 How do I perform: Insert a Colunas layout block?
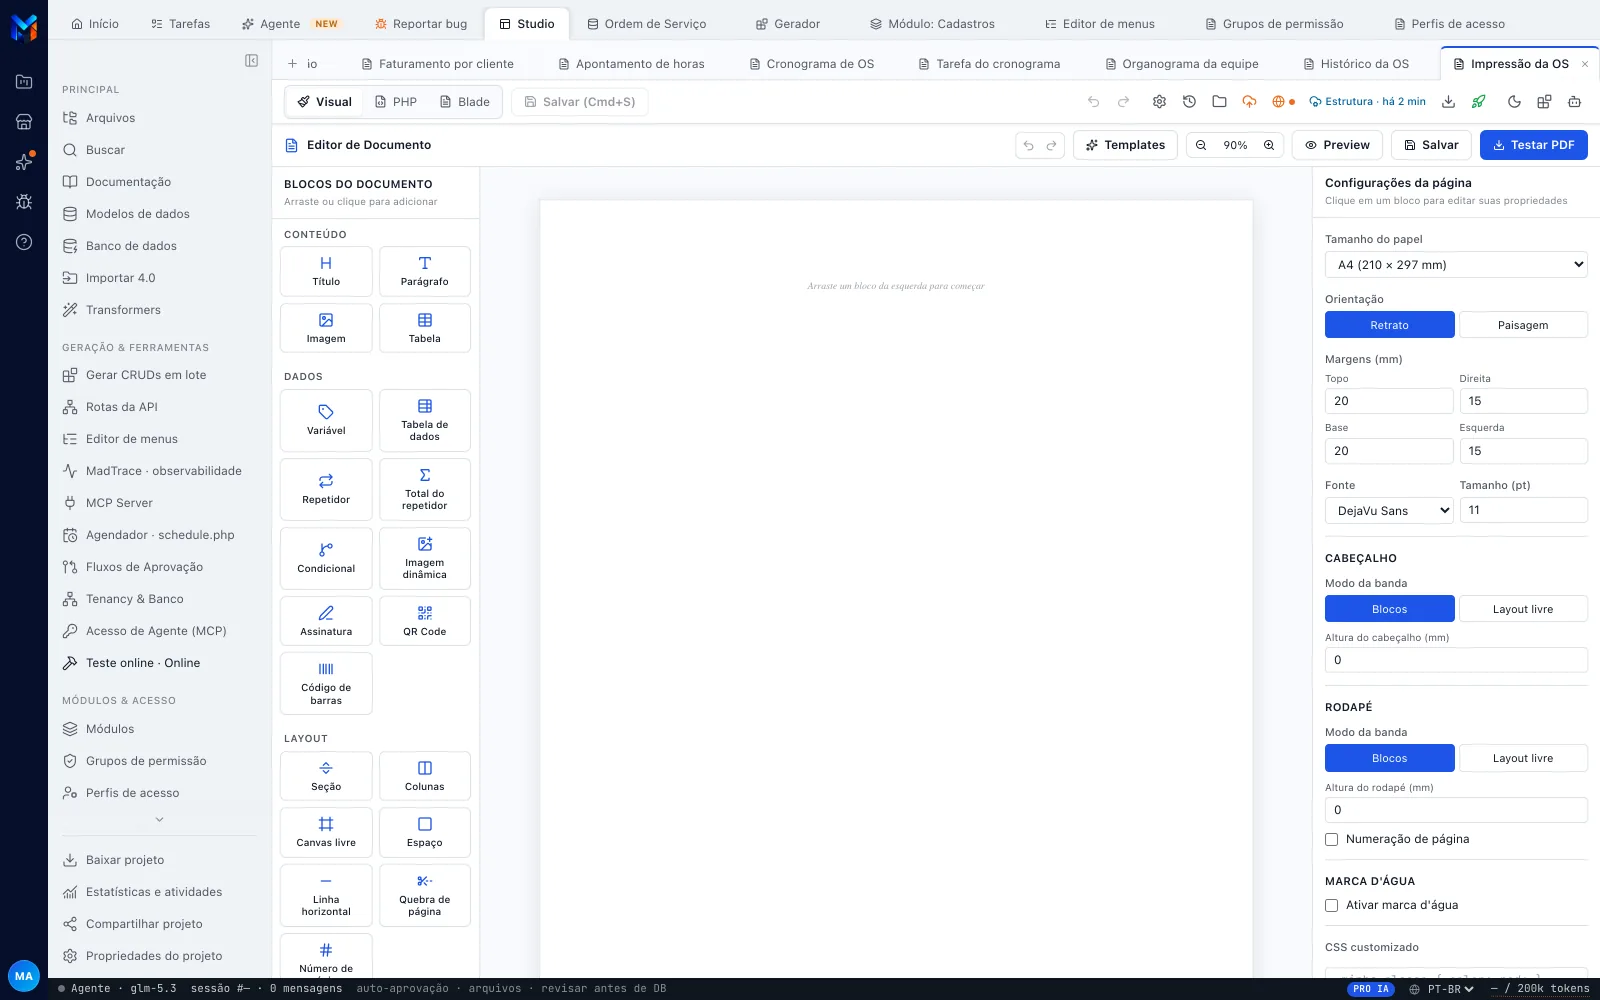pos(425,776)
